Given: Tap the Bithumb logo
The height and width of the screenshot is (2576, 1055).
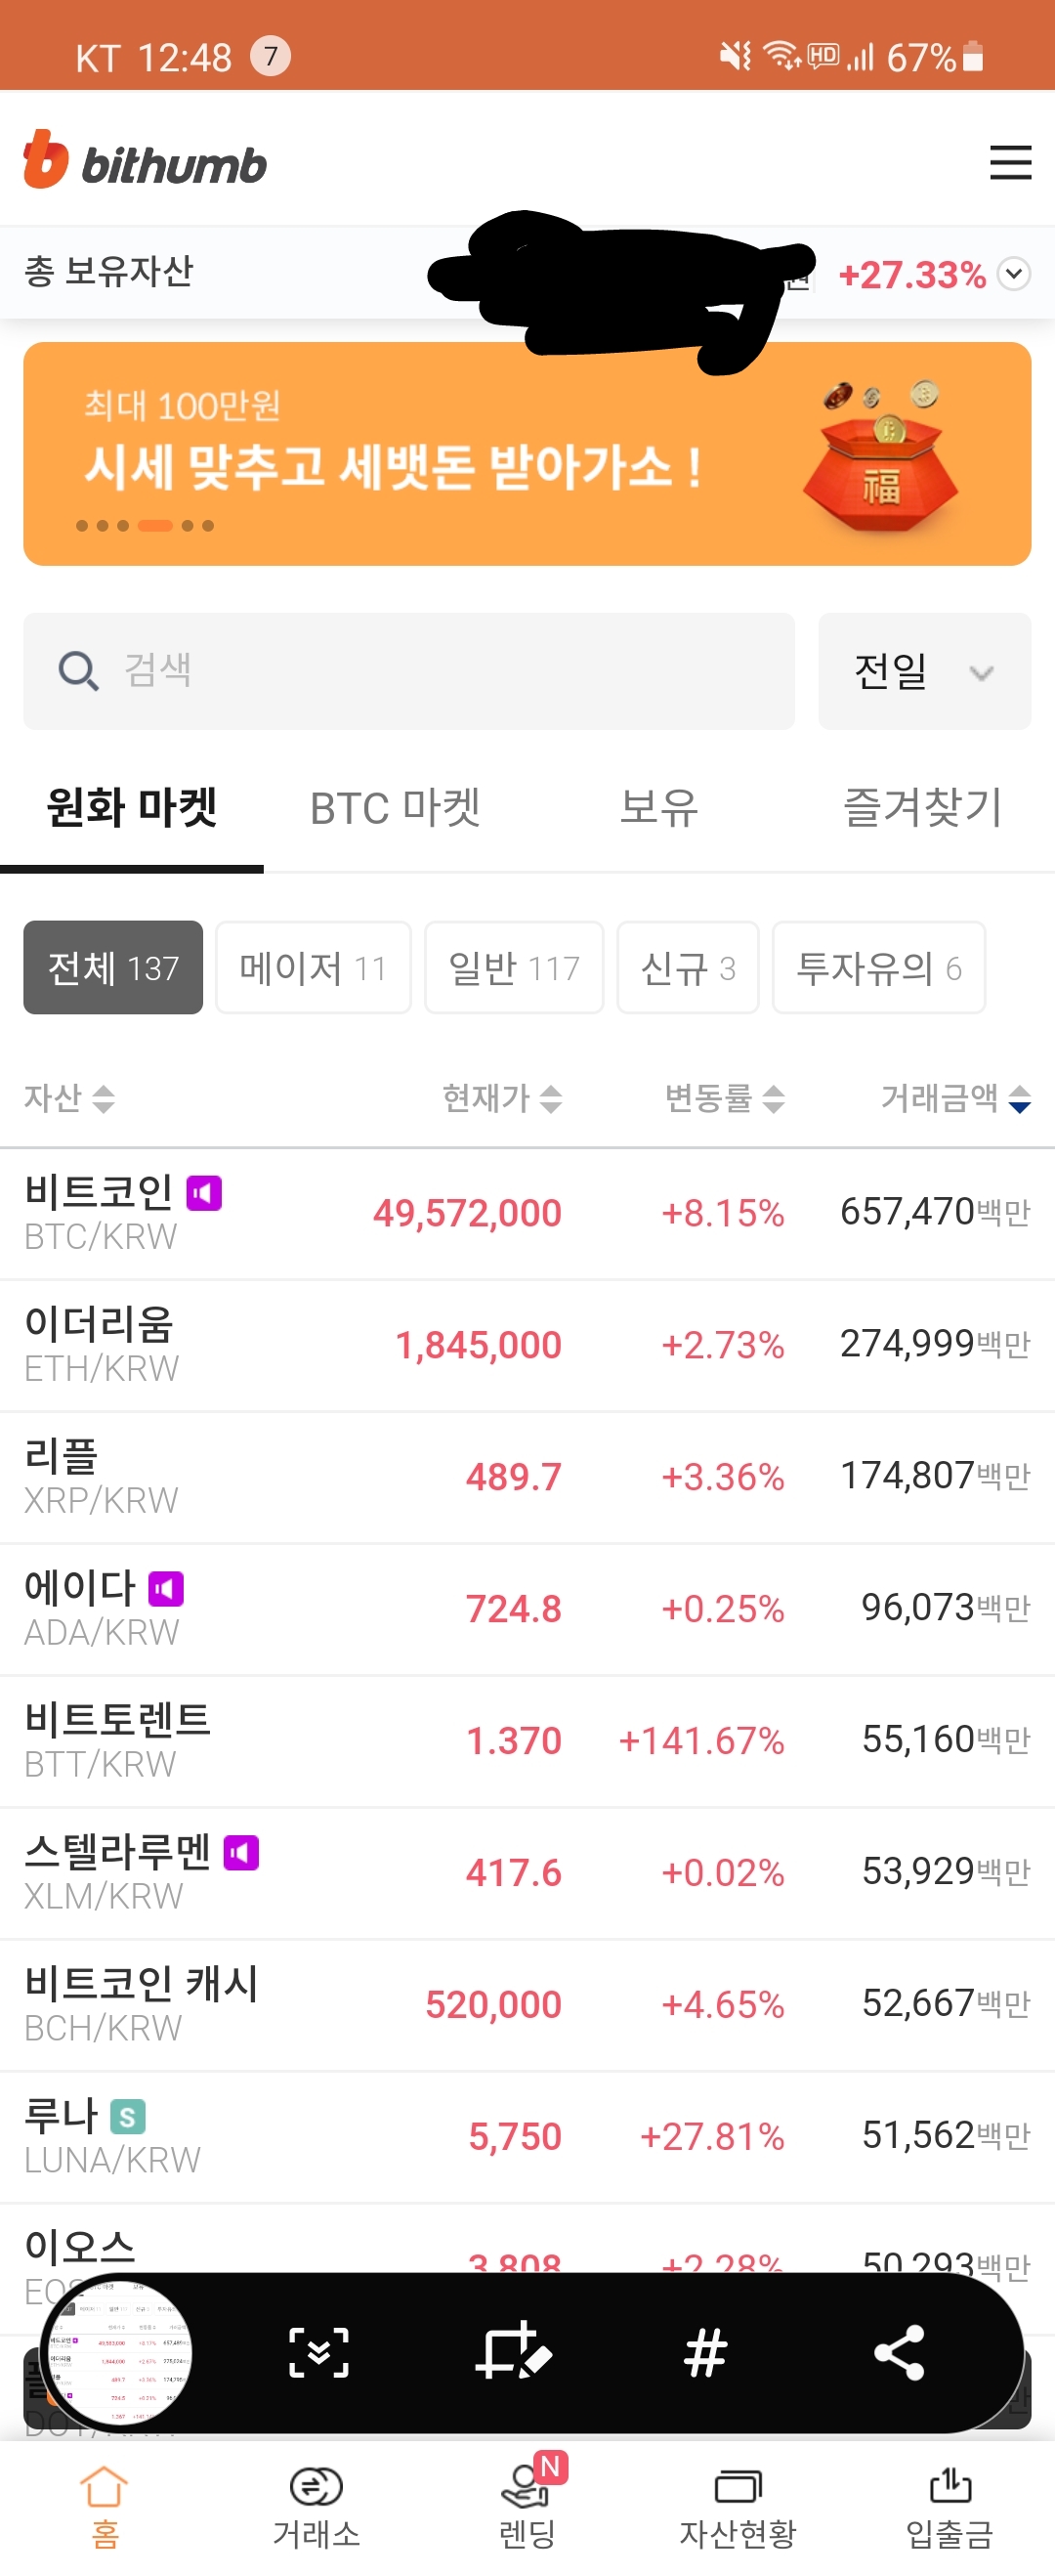Looking at the screenshot, I should tap(145, 160).
